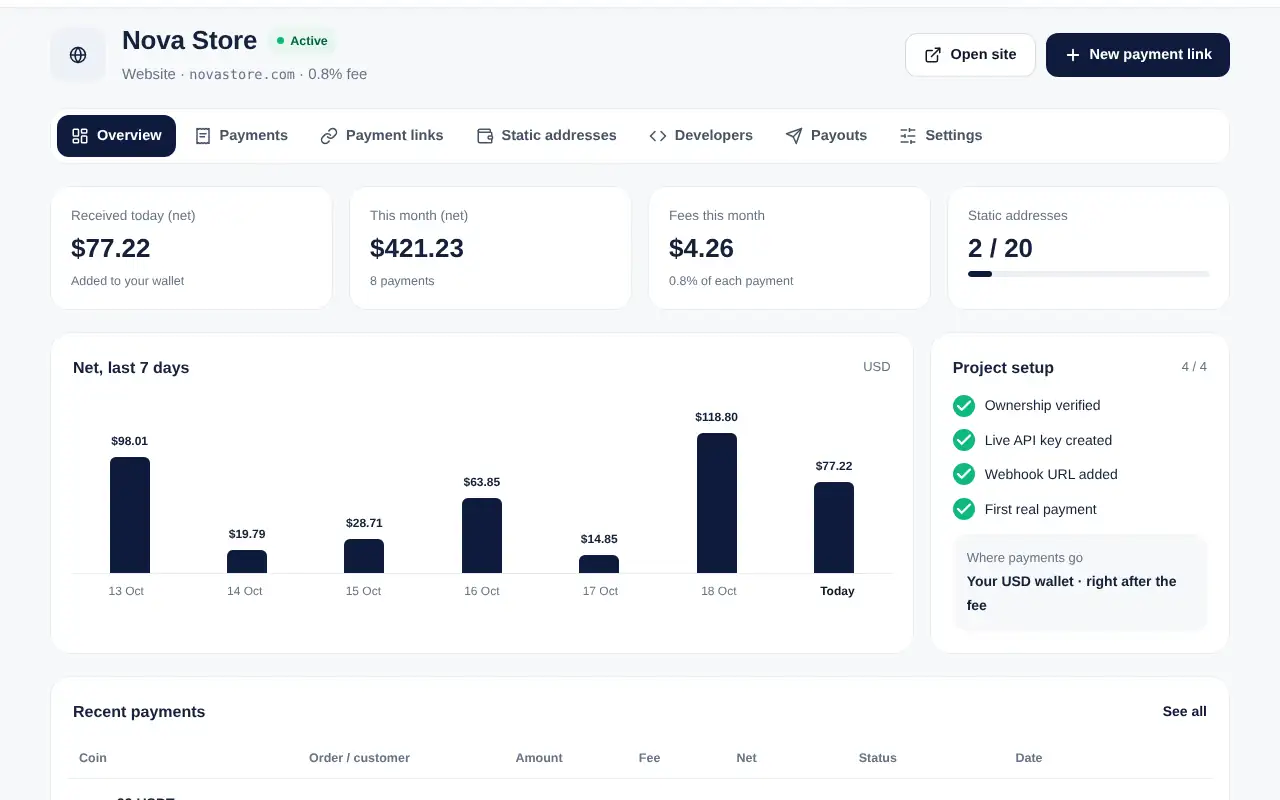Click the green check beside Webhook URL added
Screen dimensions: 1280x800
click(964, 474)
